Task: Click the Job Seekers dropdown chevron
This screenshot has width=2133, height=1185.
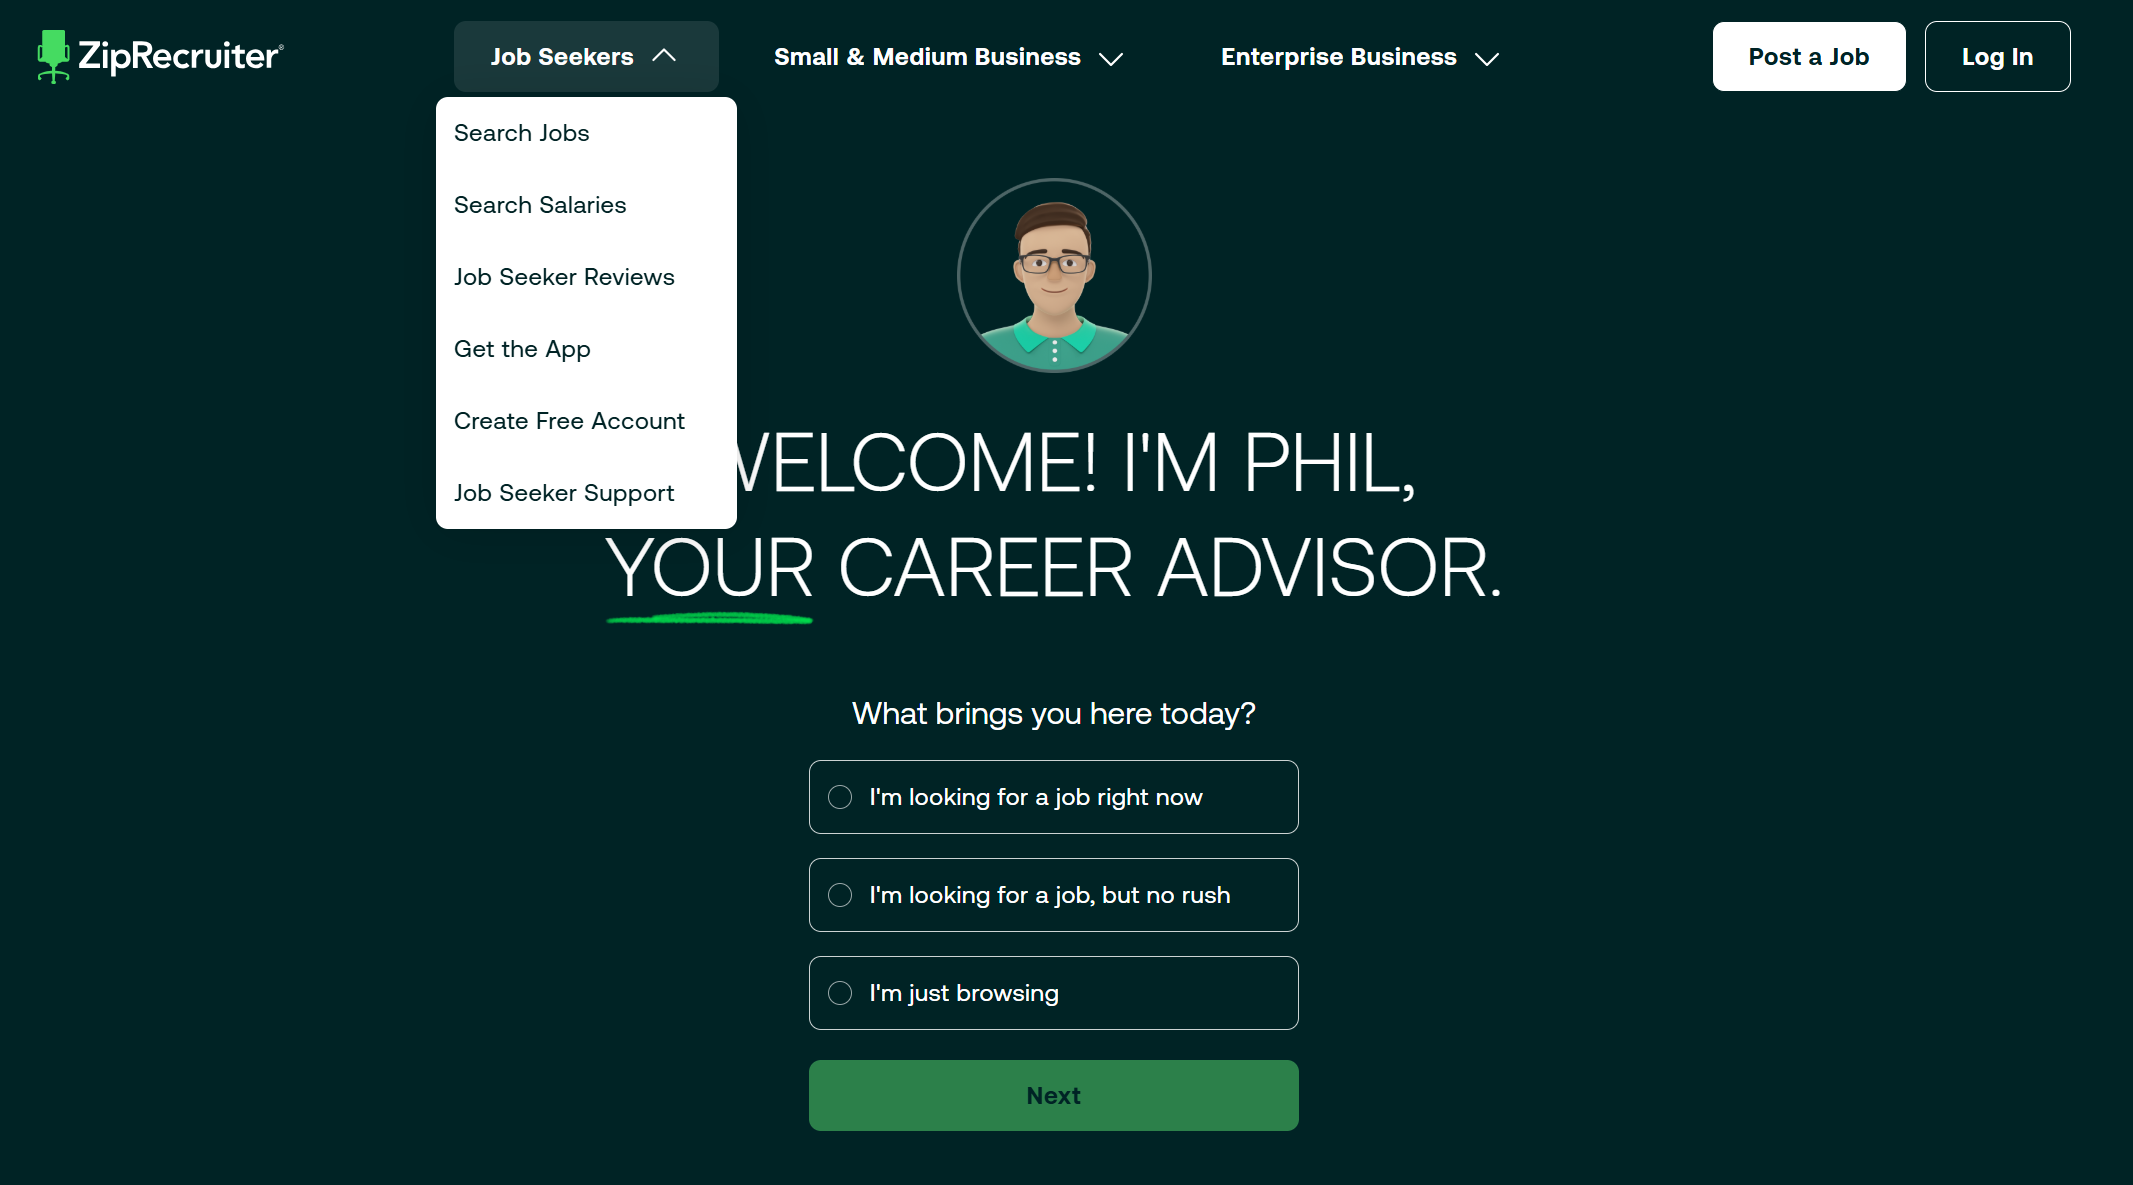Action: (x=664, y=57)
